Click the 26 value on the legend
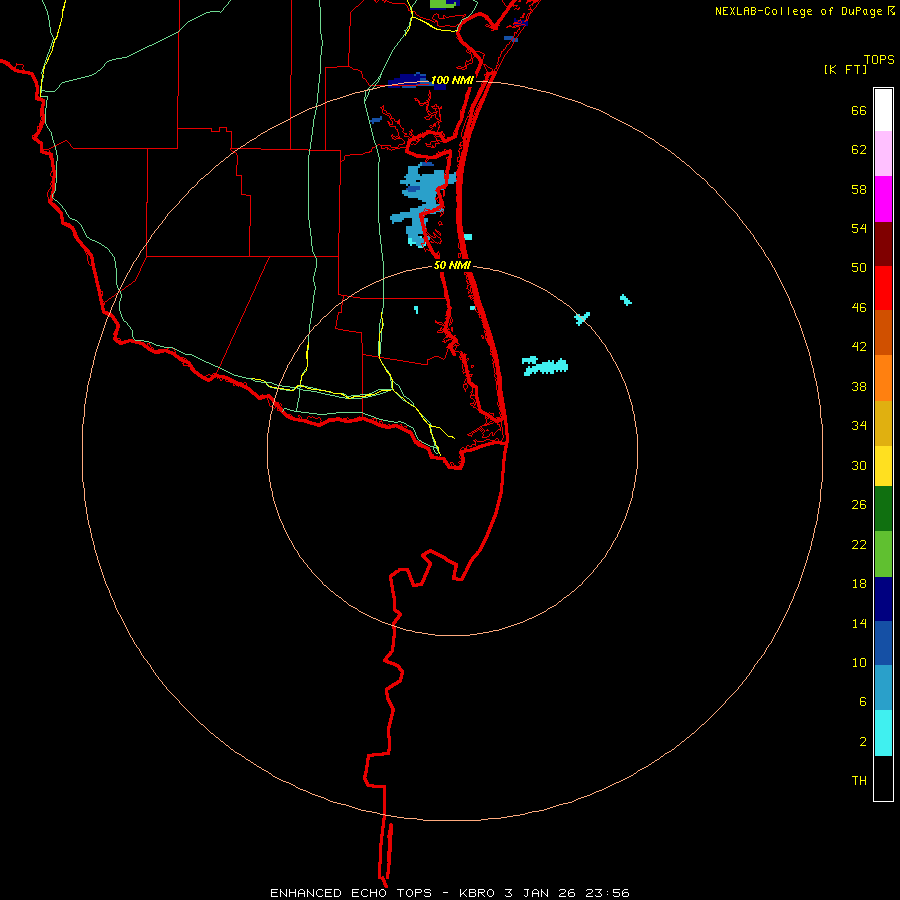The image size is (900, 900). [x=859, y=505]
